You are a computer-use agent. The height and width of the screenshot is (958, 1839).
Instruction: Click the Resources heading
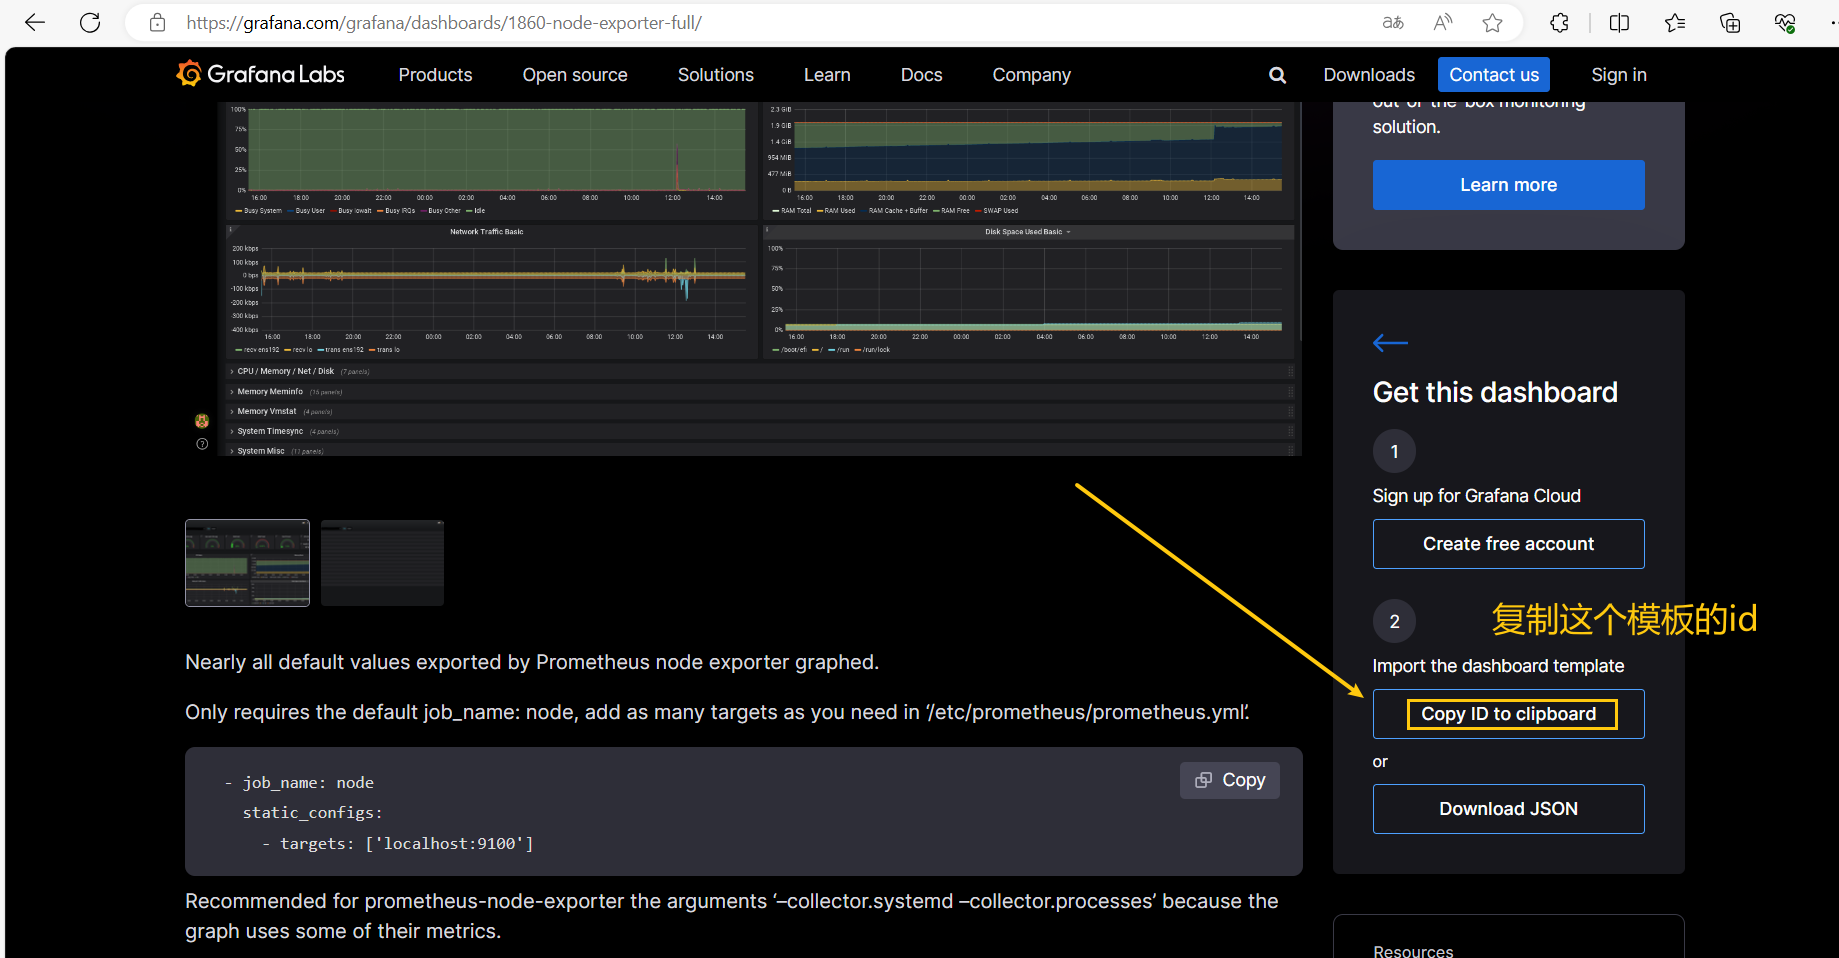tap(1413, 950)
